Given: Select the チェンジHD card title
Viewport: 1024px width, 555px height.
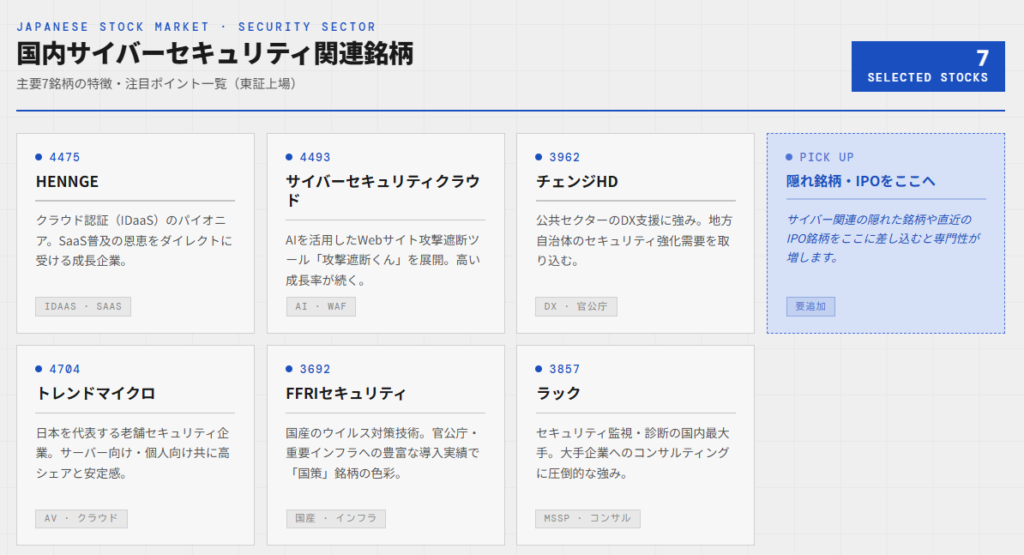Looking at the screenshot, I should click(577, 182).
